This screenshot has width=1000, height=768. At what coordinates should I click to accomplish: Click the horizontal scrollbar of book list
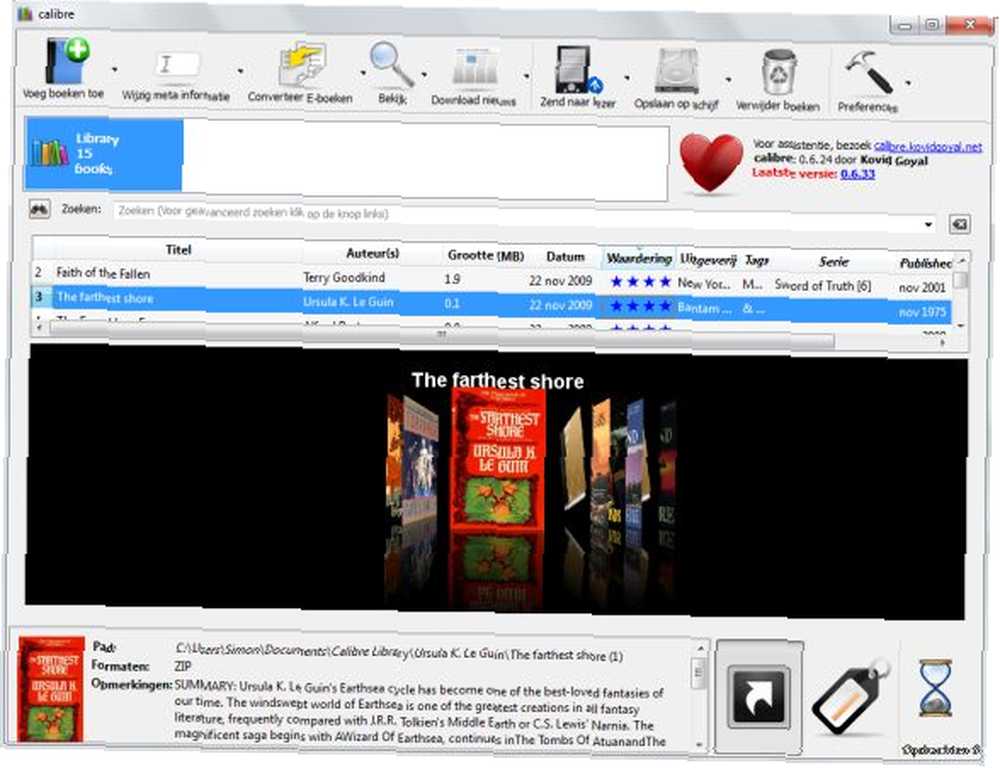440,334
